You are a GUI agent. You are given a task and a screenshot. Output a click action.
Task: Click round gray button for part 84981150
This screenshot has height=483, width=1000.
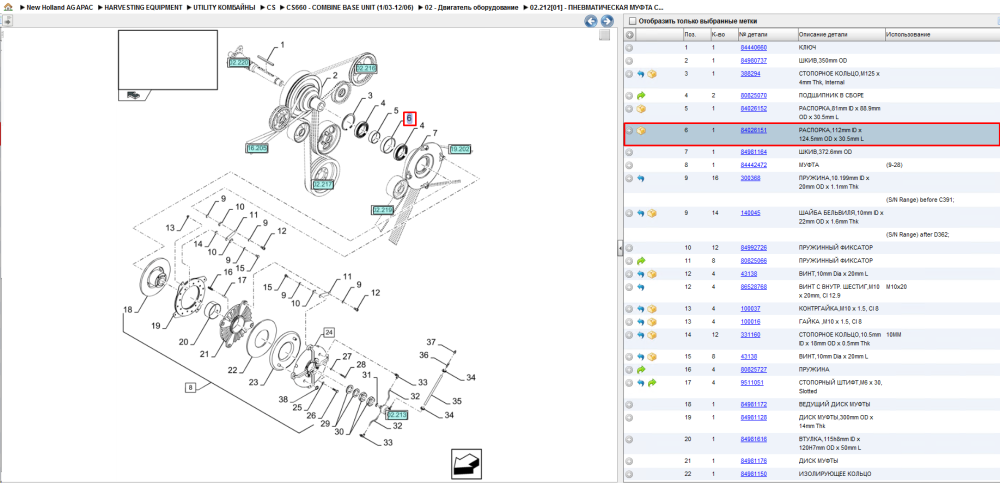(x=629, y=474)
